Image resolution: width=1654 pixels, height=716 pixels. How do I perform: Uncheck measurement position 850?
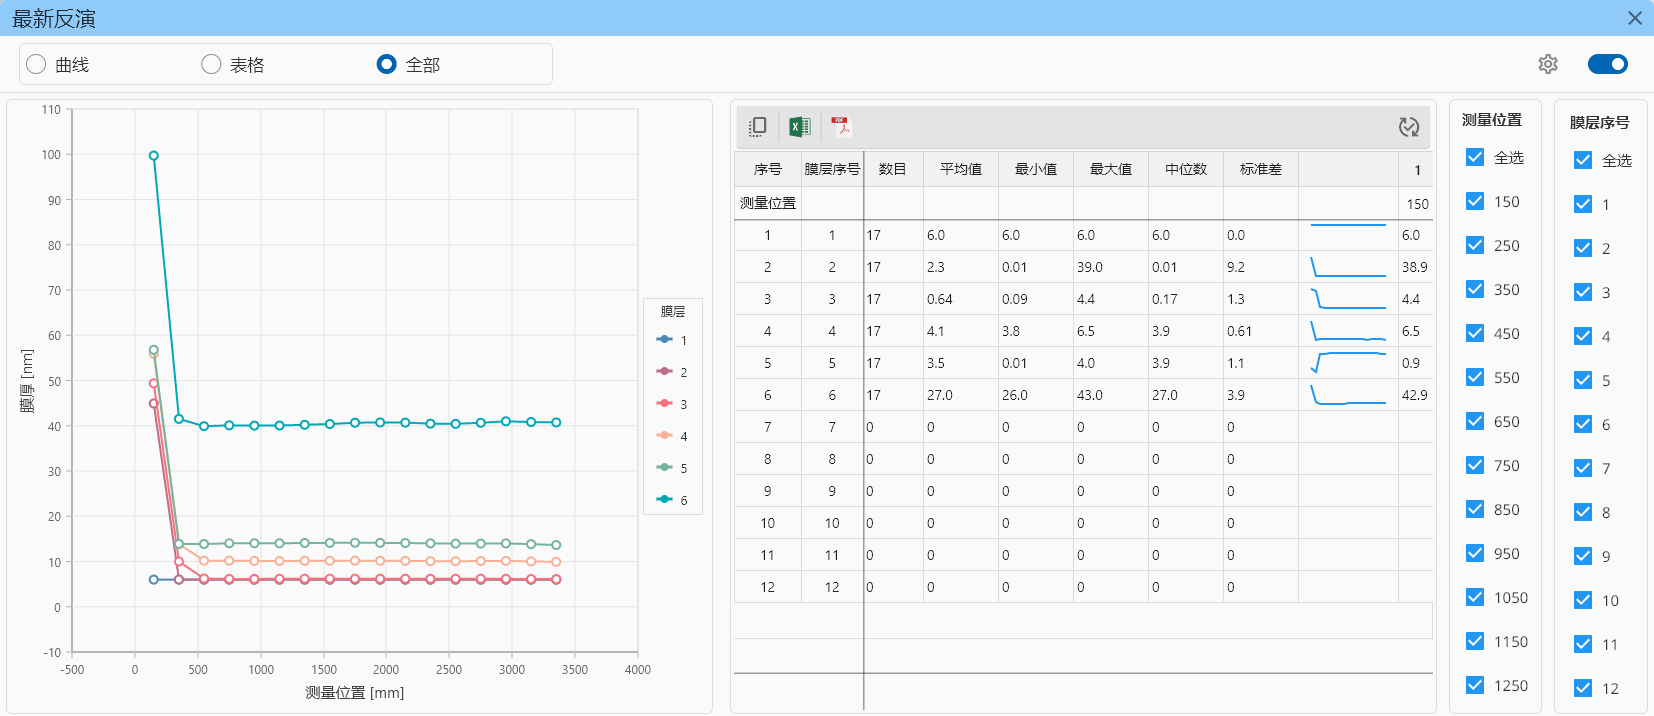(1475, 509)
